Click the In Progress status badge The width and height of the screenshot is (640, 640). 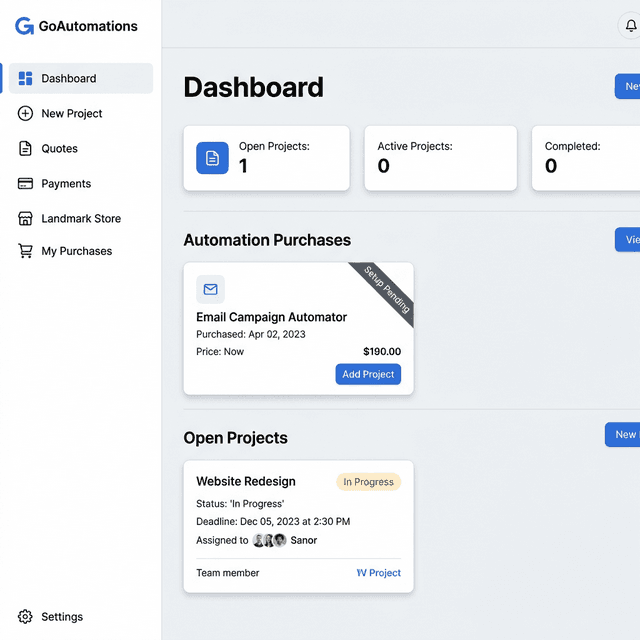369,482
